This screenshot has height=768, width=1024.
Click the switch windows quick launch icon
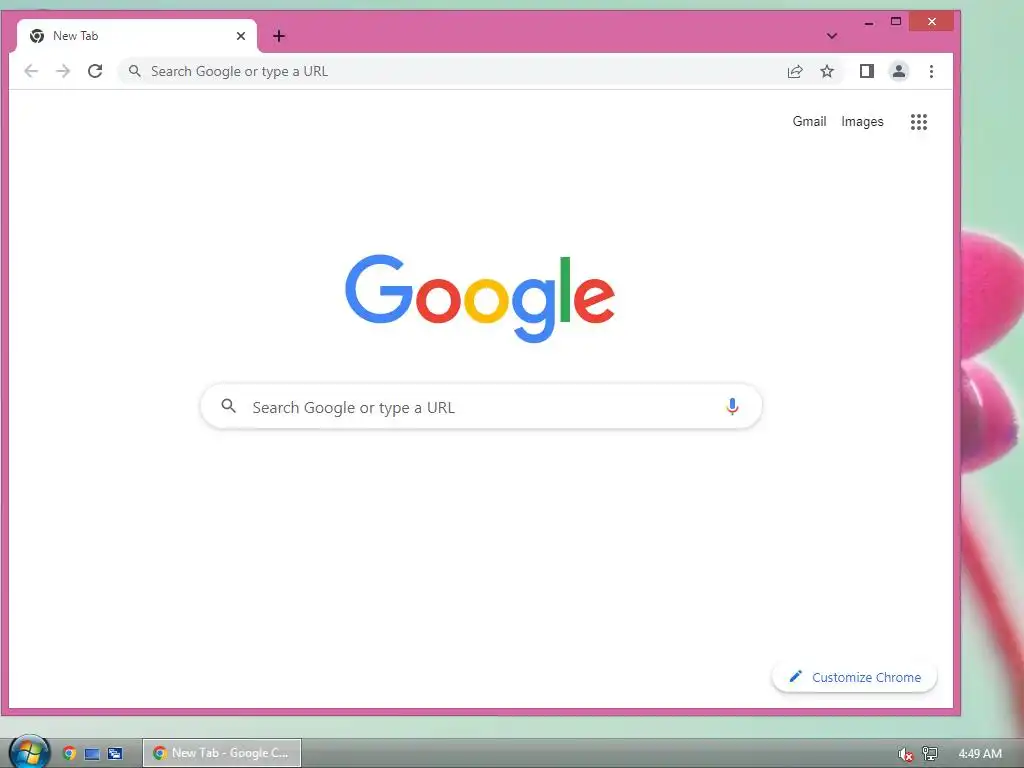click(115, 754)
